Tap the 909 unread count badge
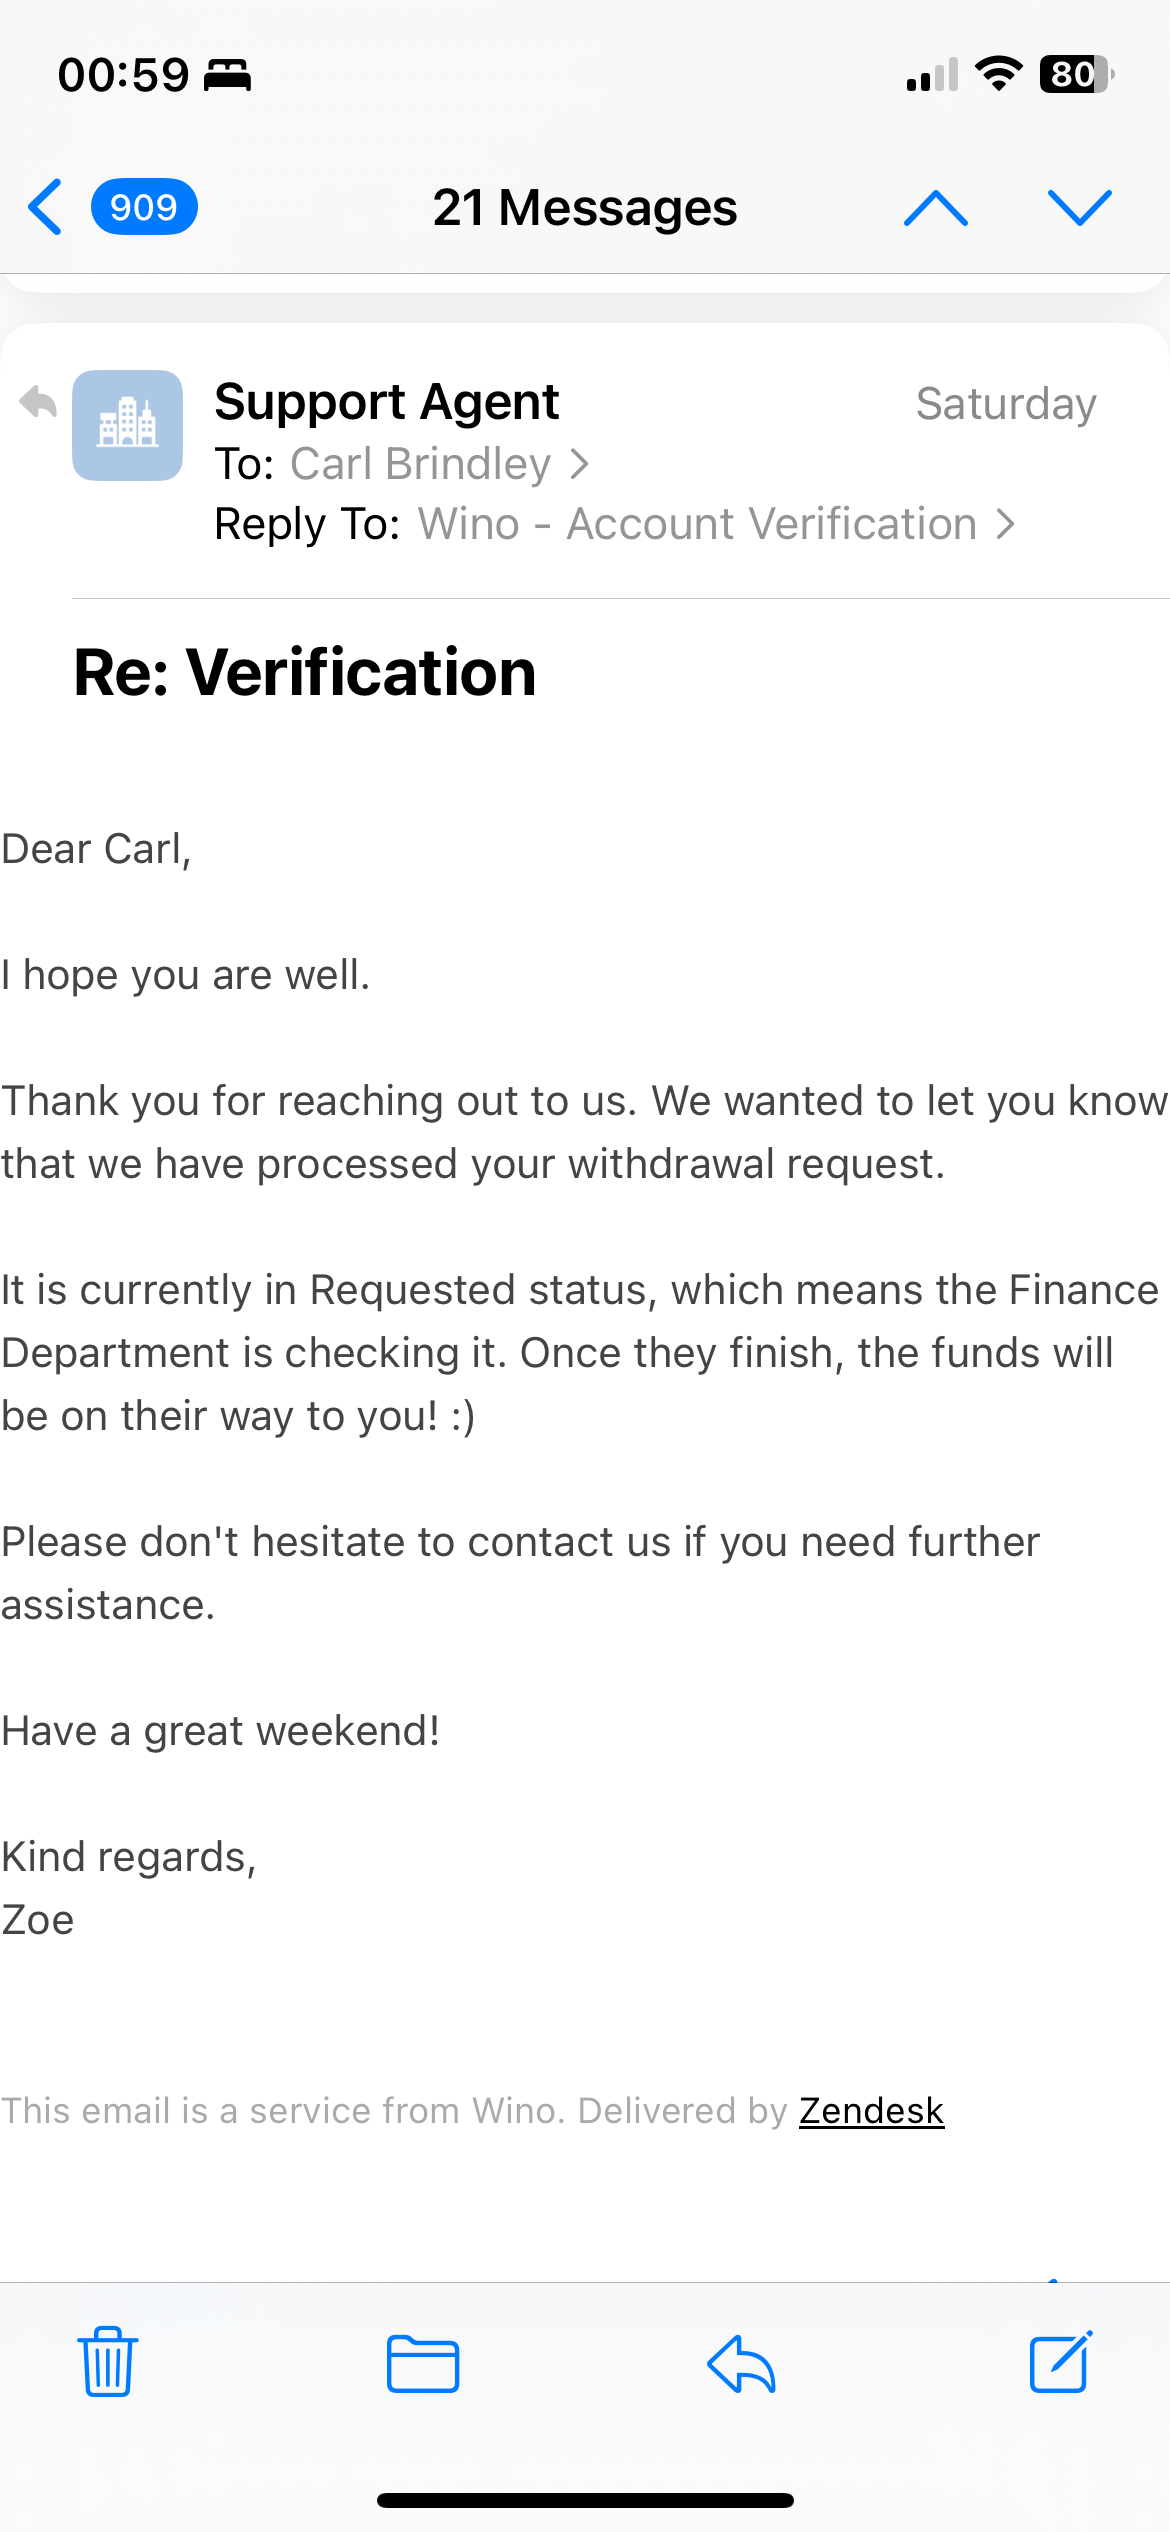Screen dimensions: 1170x2532 (144, 208)
